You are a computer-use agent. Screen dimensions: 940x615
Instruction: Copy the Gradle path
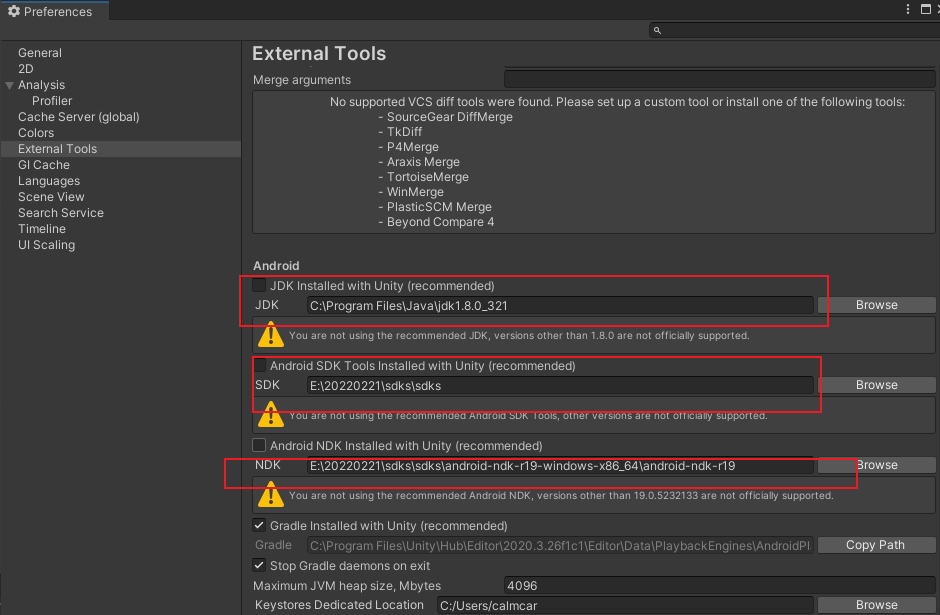point(876,545)
